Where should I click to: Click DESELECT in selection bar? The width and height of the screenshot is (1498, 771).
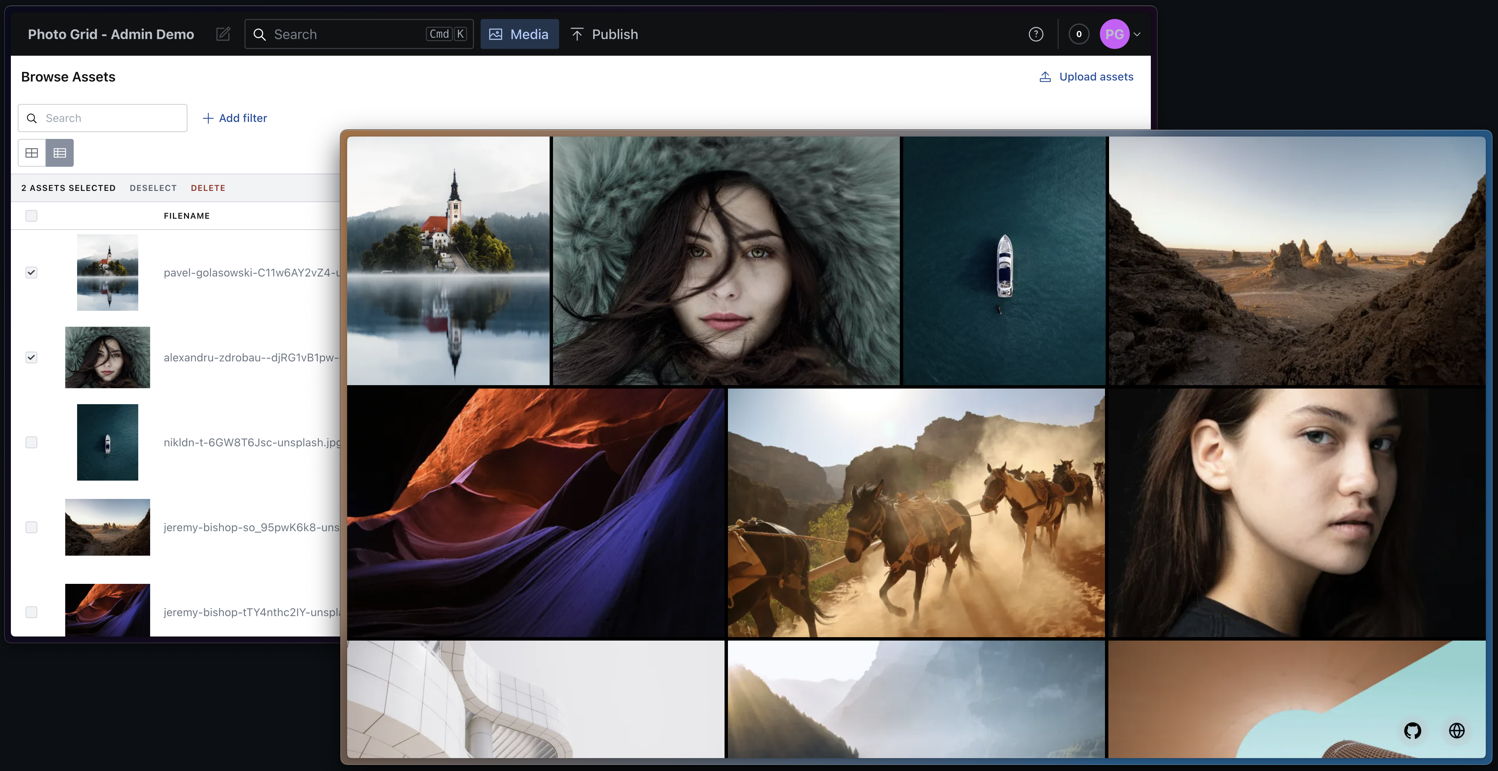pos(153,188)
